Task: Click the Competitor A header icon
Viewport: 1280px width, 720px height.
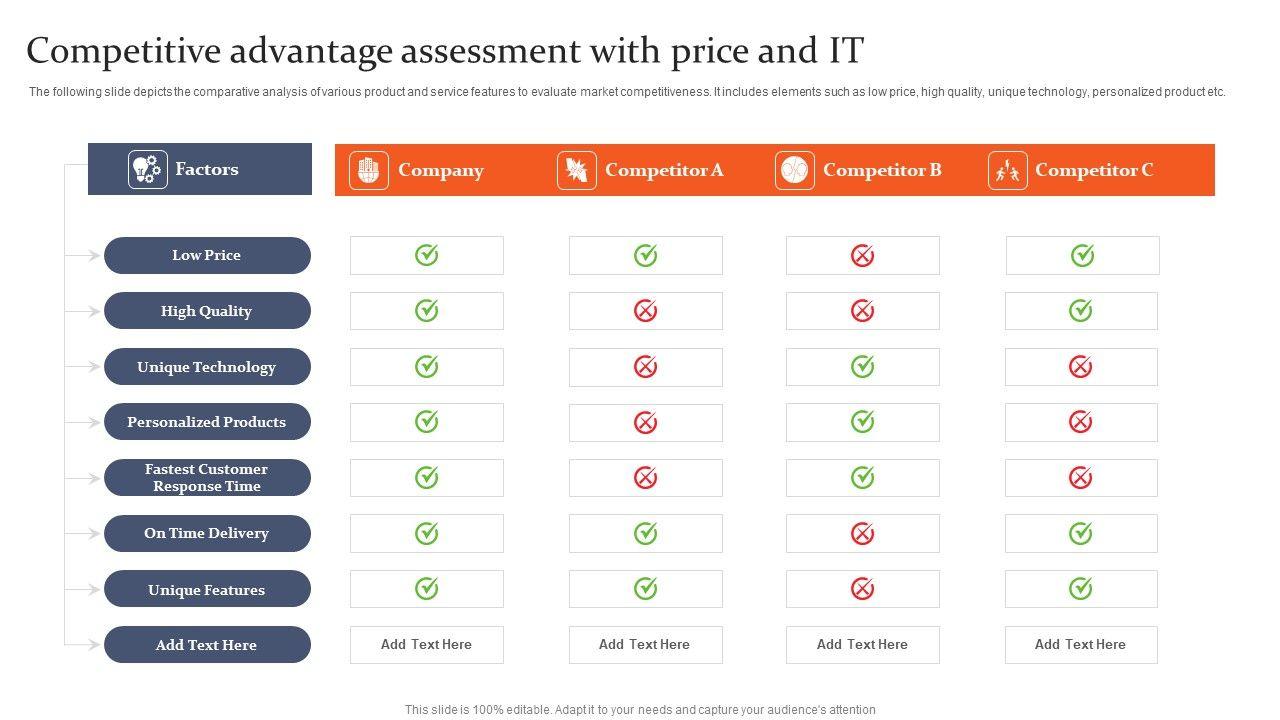Action: [577, 170]
